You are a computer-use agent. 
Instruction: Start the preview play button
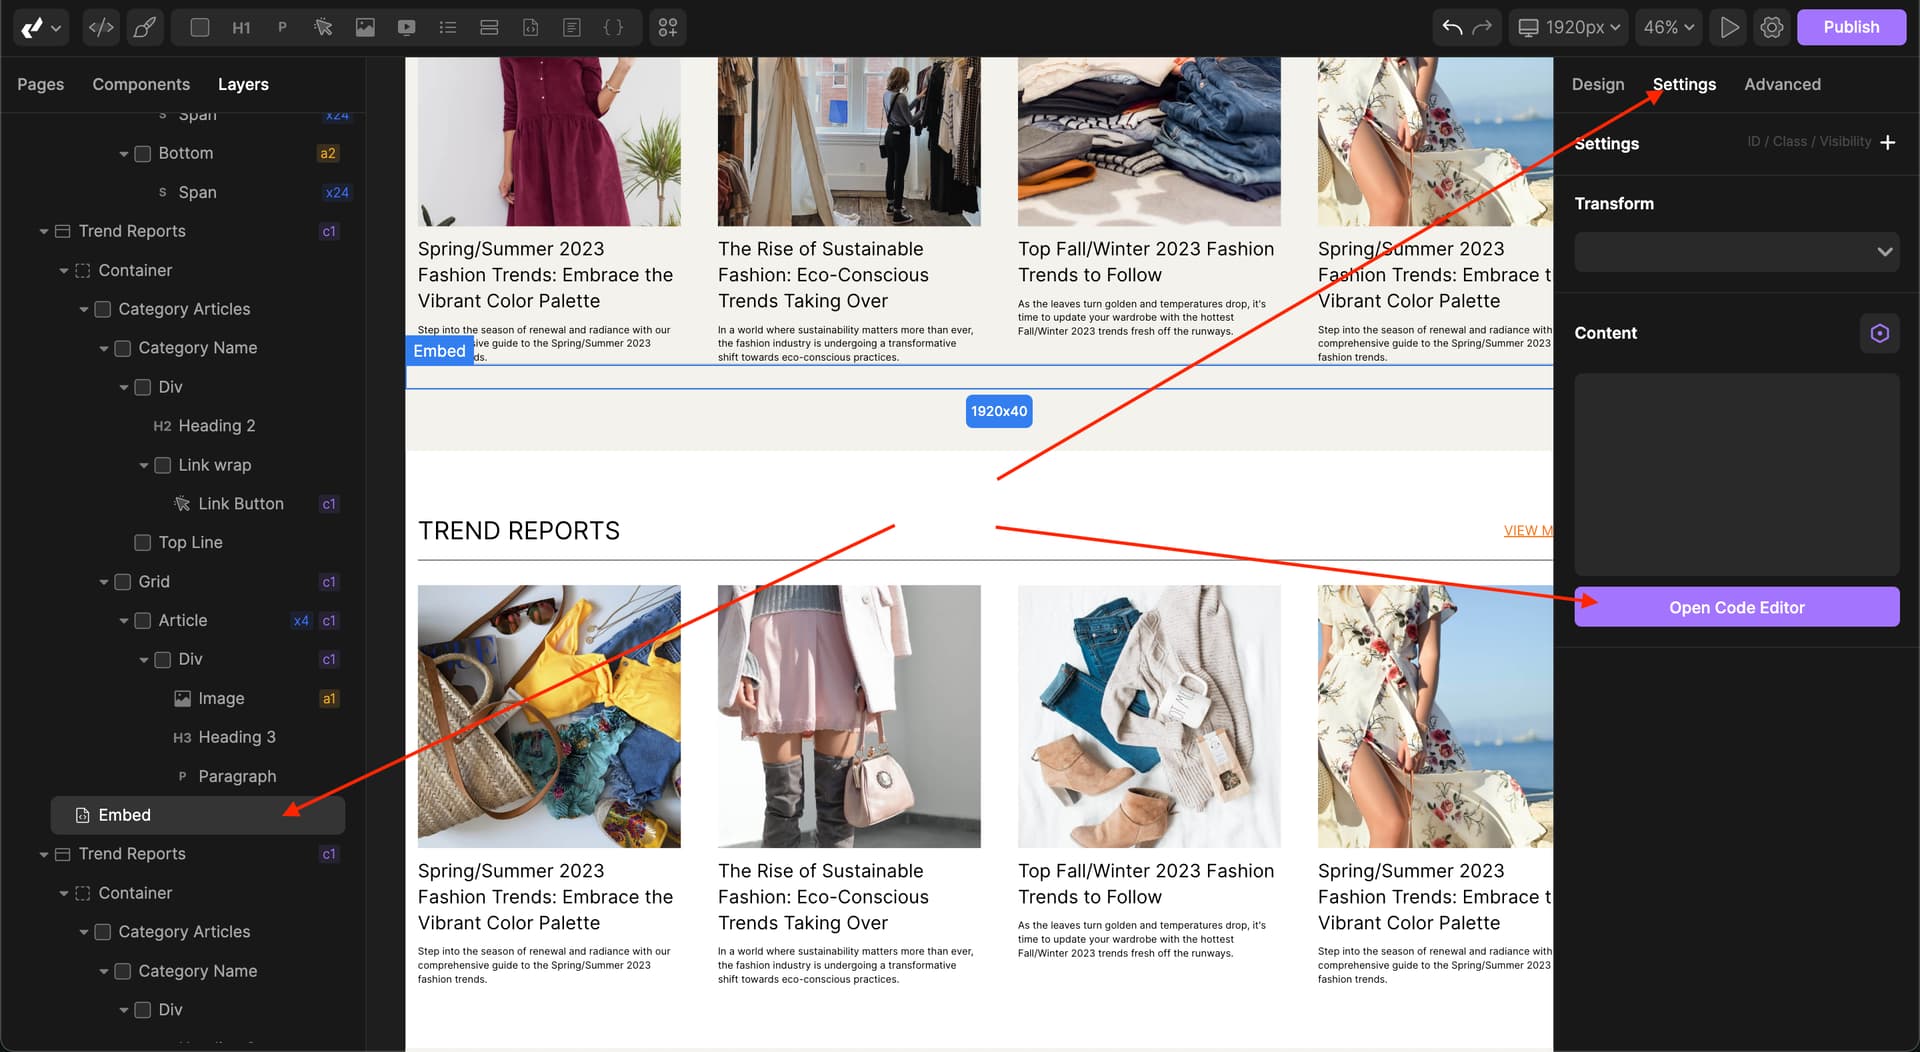pos(1729,27)
